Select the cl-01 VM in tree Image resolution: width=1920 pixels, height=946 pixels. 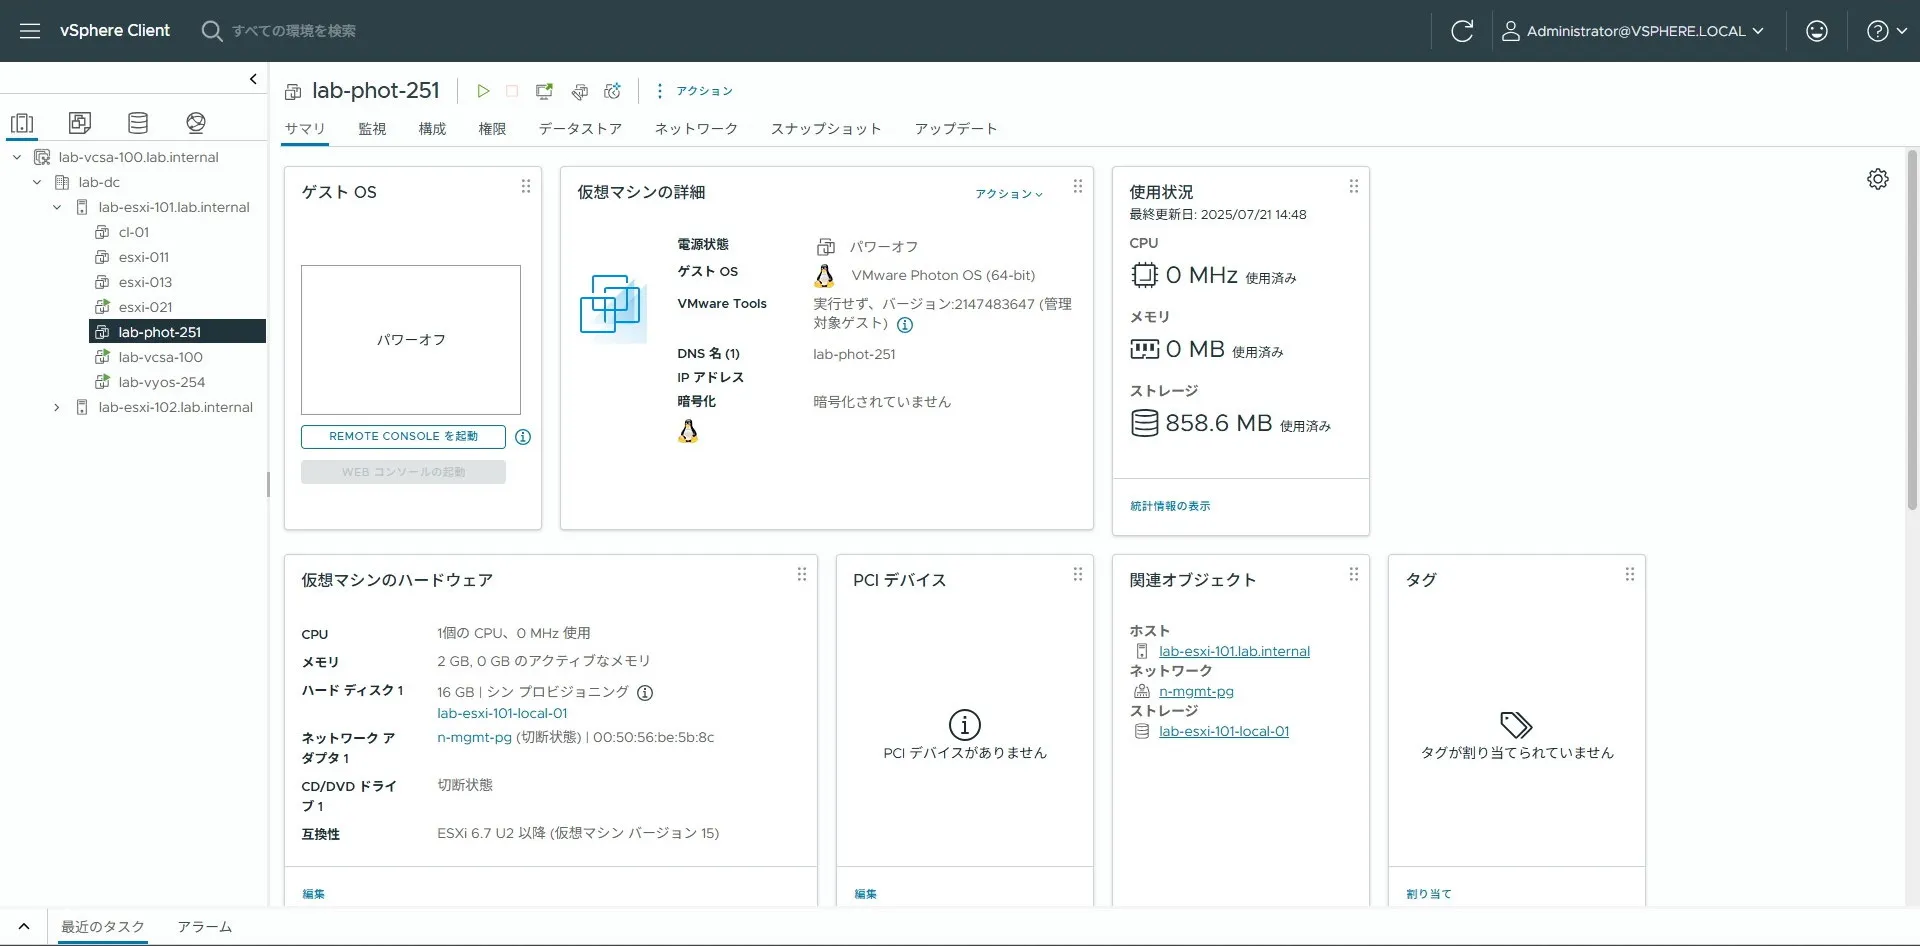pos(133,232)
